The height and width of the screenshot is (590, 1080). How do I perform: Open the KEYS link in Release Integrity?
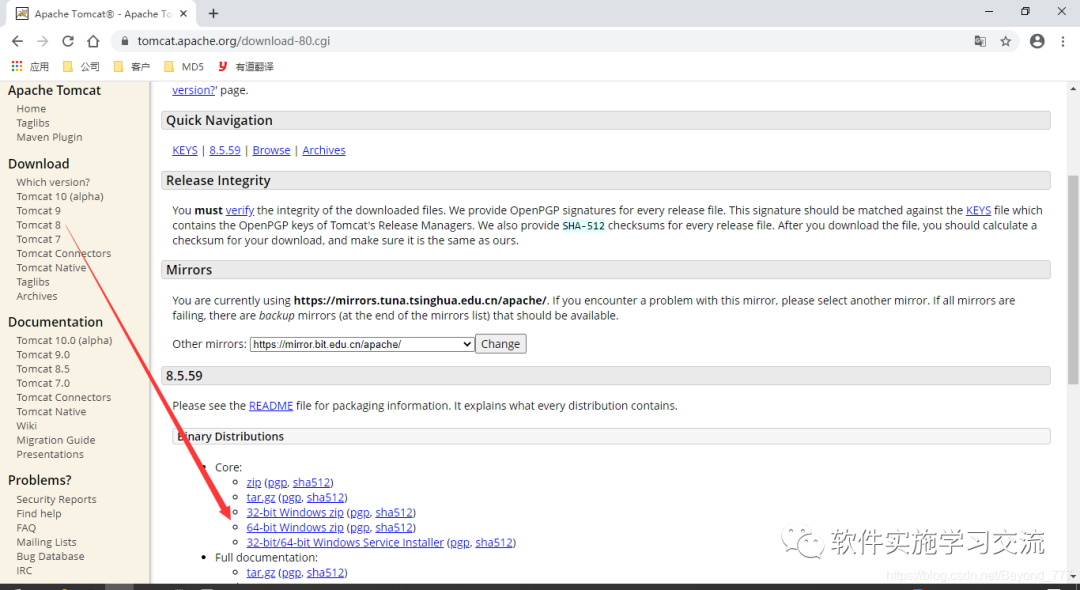coord(978,210)
